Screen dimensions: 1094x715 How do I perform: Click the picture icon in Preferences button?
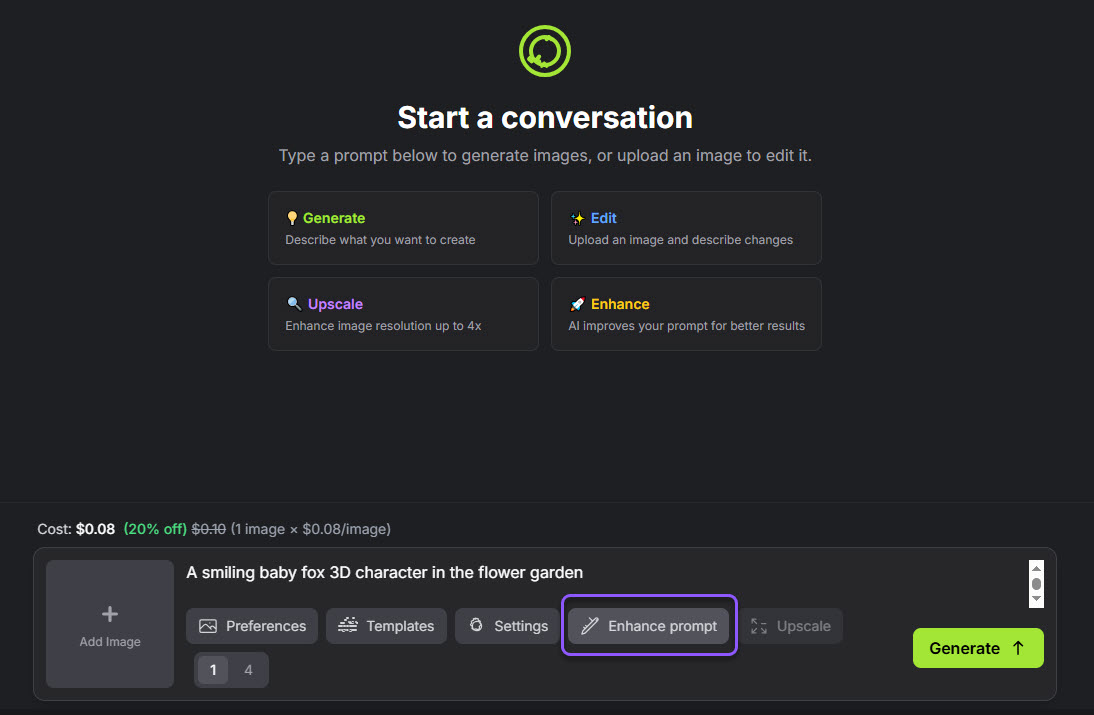tap(208, 626)
